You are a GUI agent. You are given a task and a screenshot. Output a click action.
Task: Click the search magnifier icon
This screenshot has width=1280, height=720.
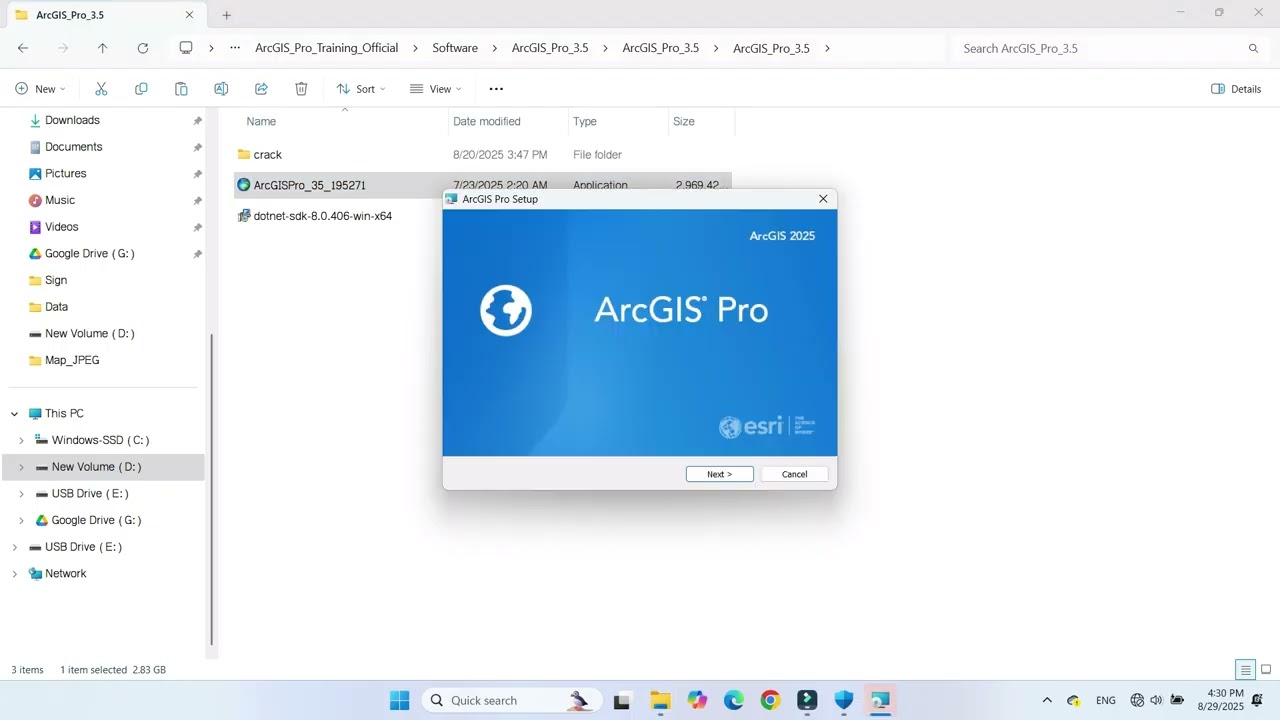pyautogui.click(x=1253, y=48)
